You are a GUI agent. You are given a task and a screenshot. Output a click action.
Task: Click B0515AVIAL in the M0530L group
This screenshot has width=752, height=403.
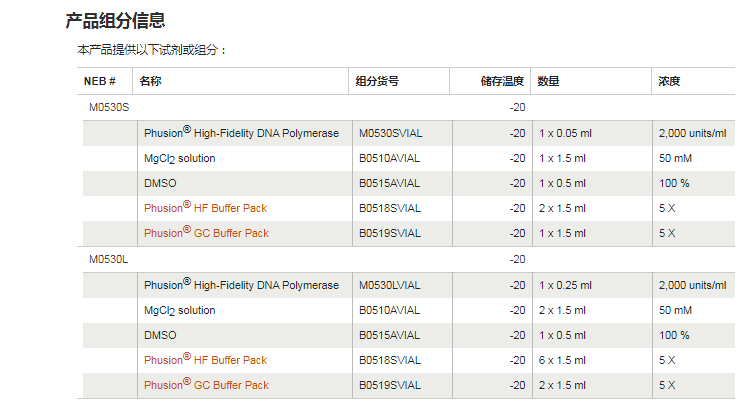[x=389, y=335]
